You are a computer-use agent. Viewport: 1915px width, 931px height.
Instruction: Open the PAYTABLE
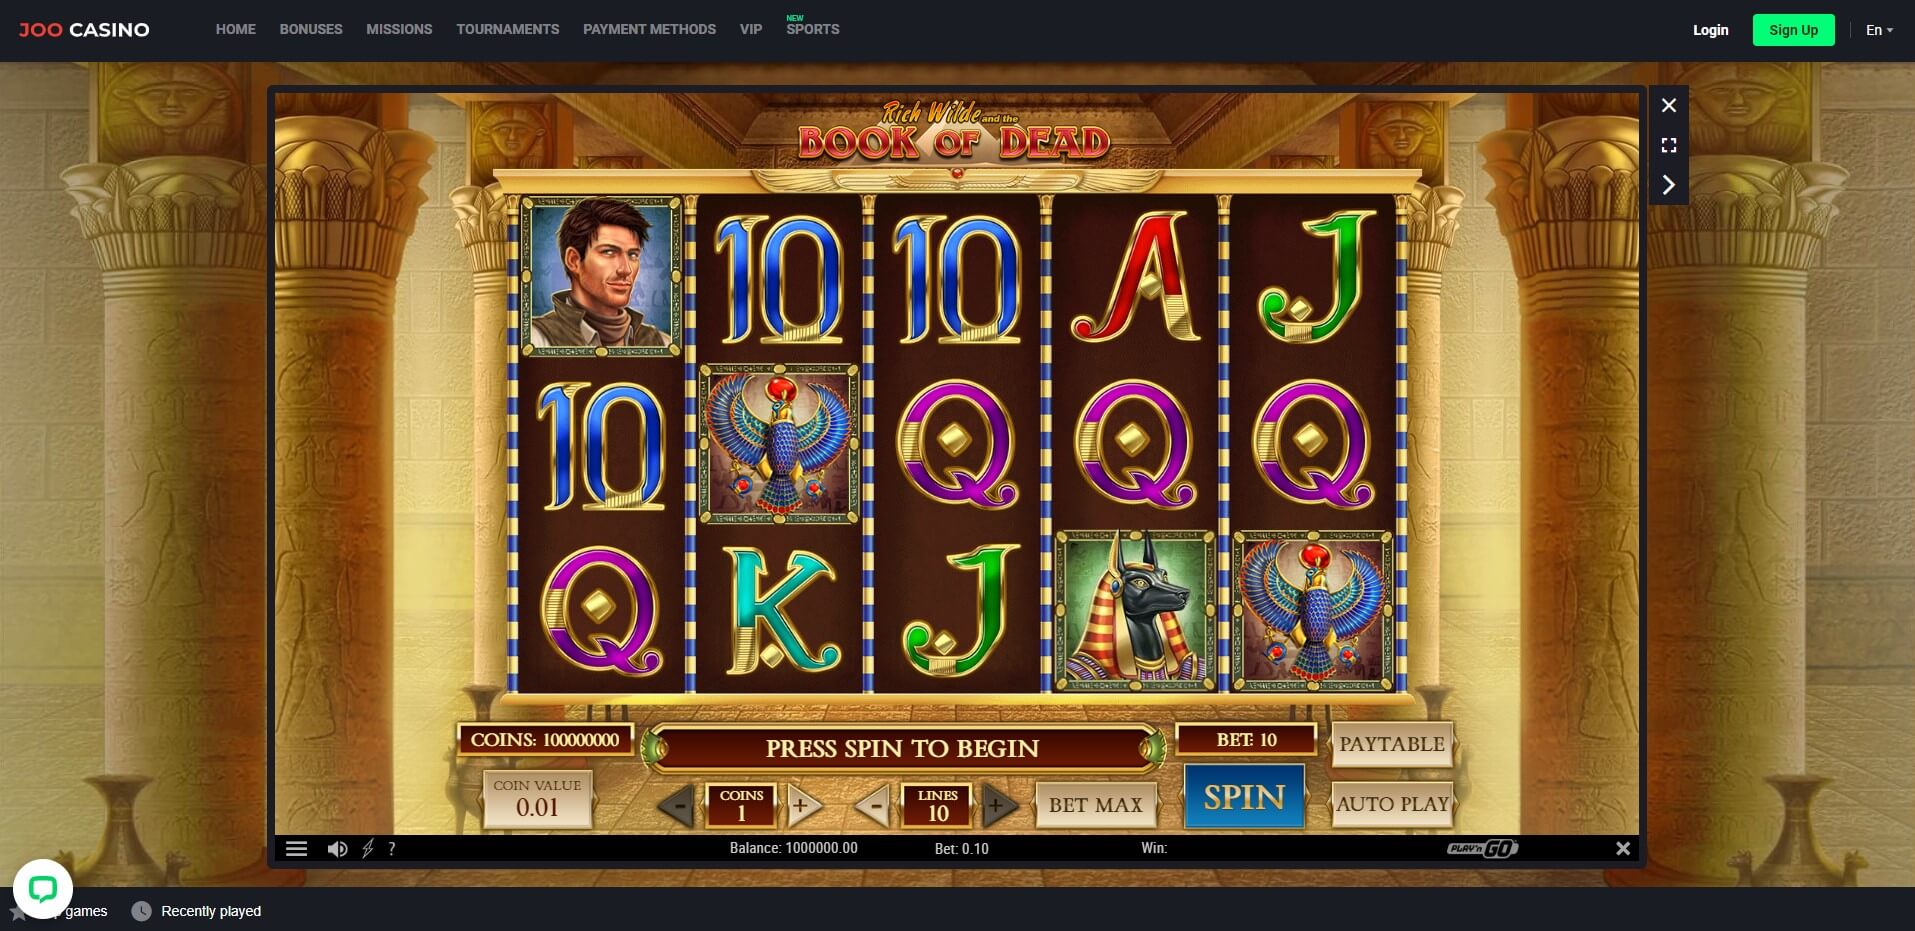(x=1392, y=744)
